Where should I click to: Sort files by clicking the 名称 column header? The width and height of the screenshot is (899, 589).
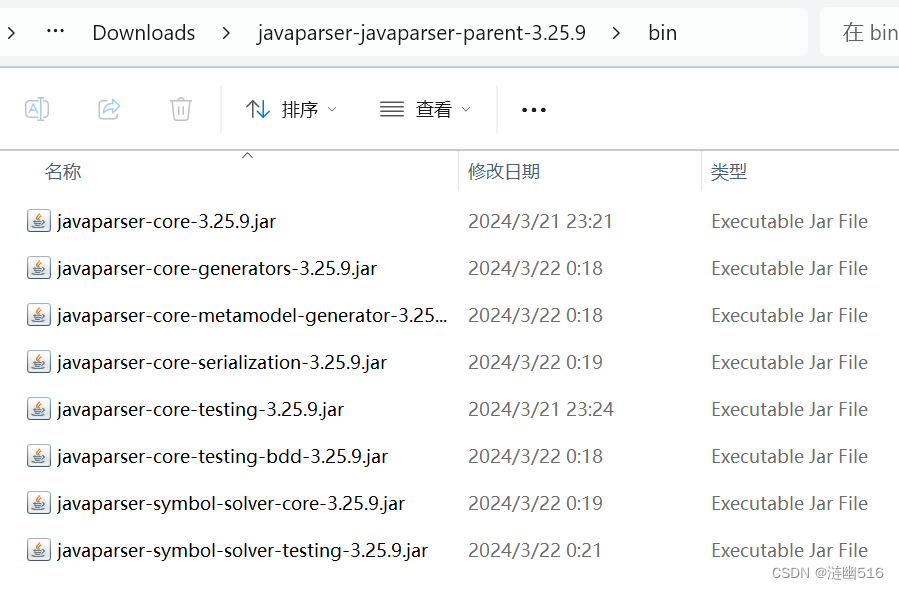point(63,171)
